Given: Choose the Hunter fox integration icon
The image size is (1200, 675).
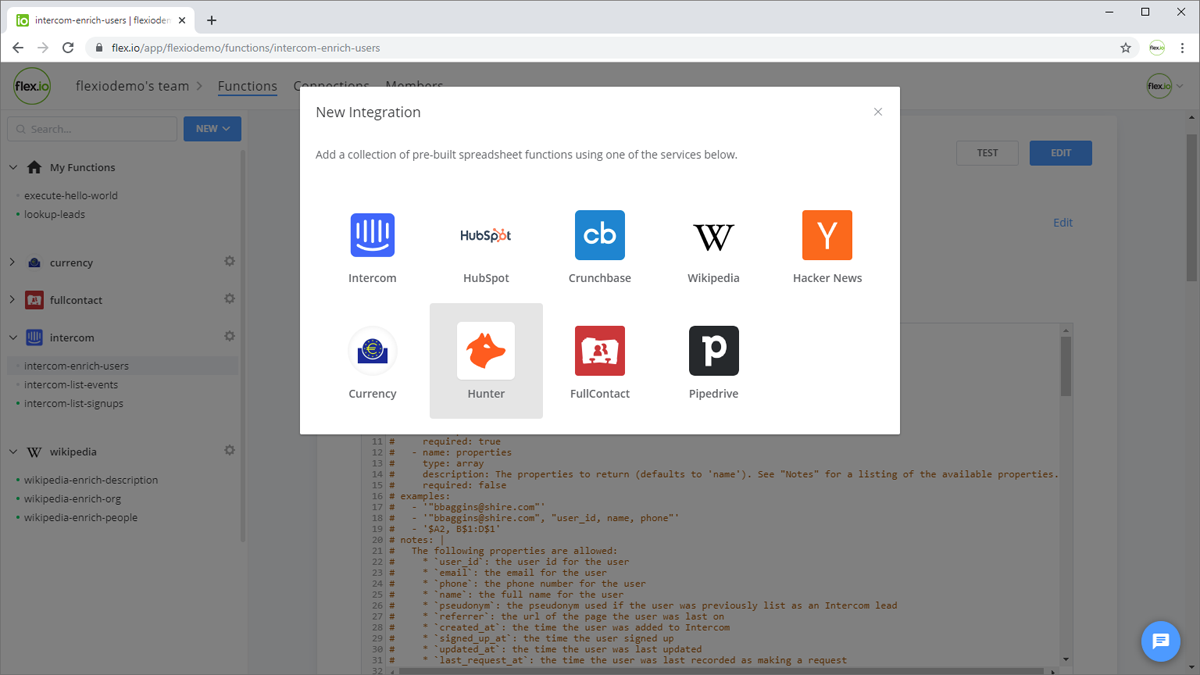Looking at the screenshot, I should (486, 351).
